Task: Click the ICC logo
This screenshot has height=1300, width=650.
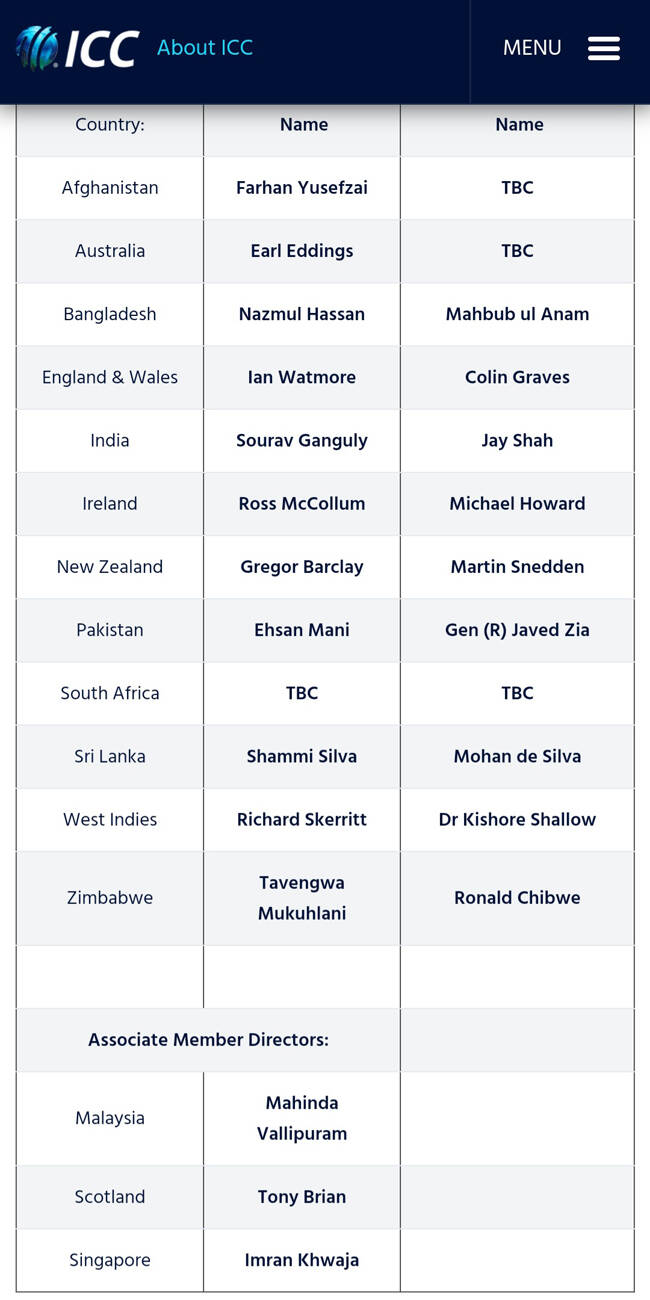Action: pyautogui.click(x=76, y=47)
